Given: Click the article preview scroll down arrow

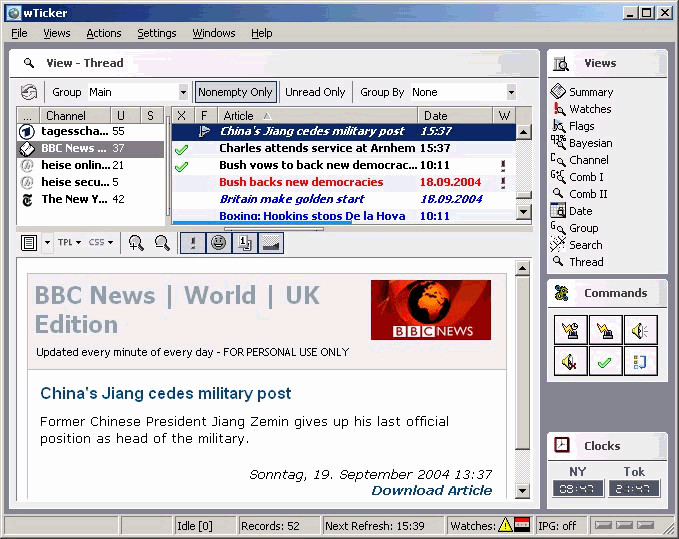Looking at the screenshot, I should click(523, 491).
